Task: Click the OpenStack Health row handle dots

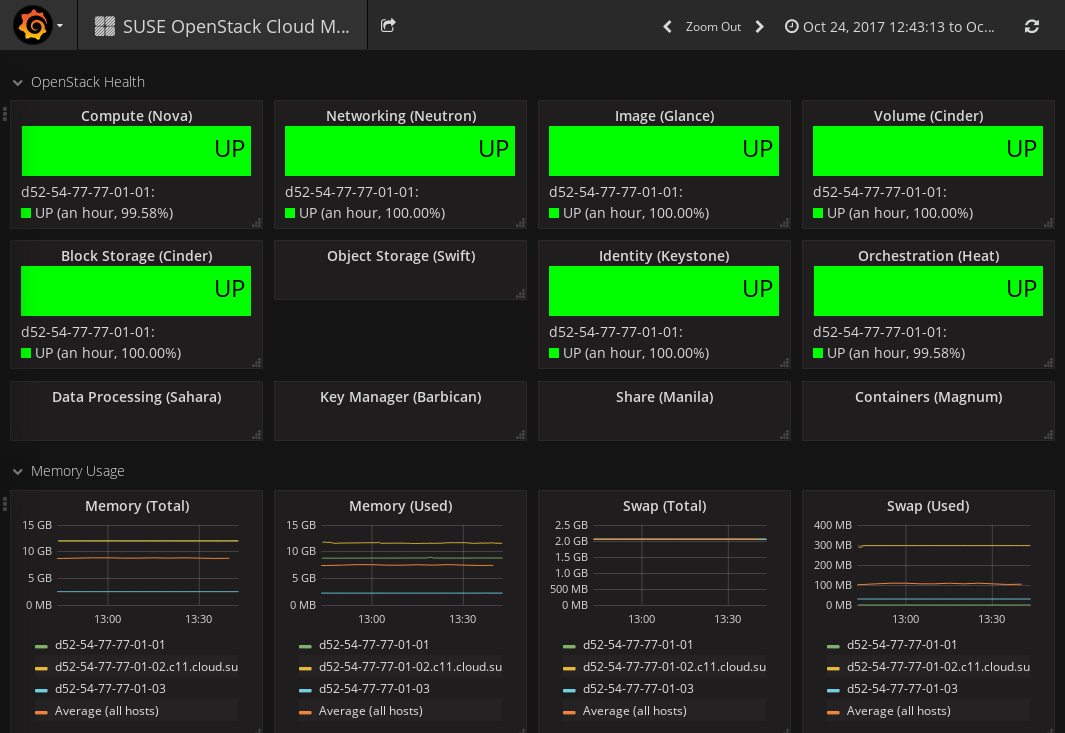Action: pyautogui.click(x=5, y=114)
